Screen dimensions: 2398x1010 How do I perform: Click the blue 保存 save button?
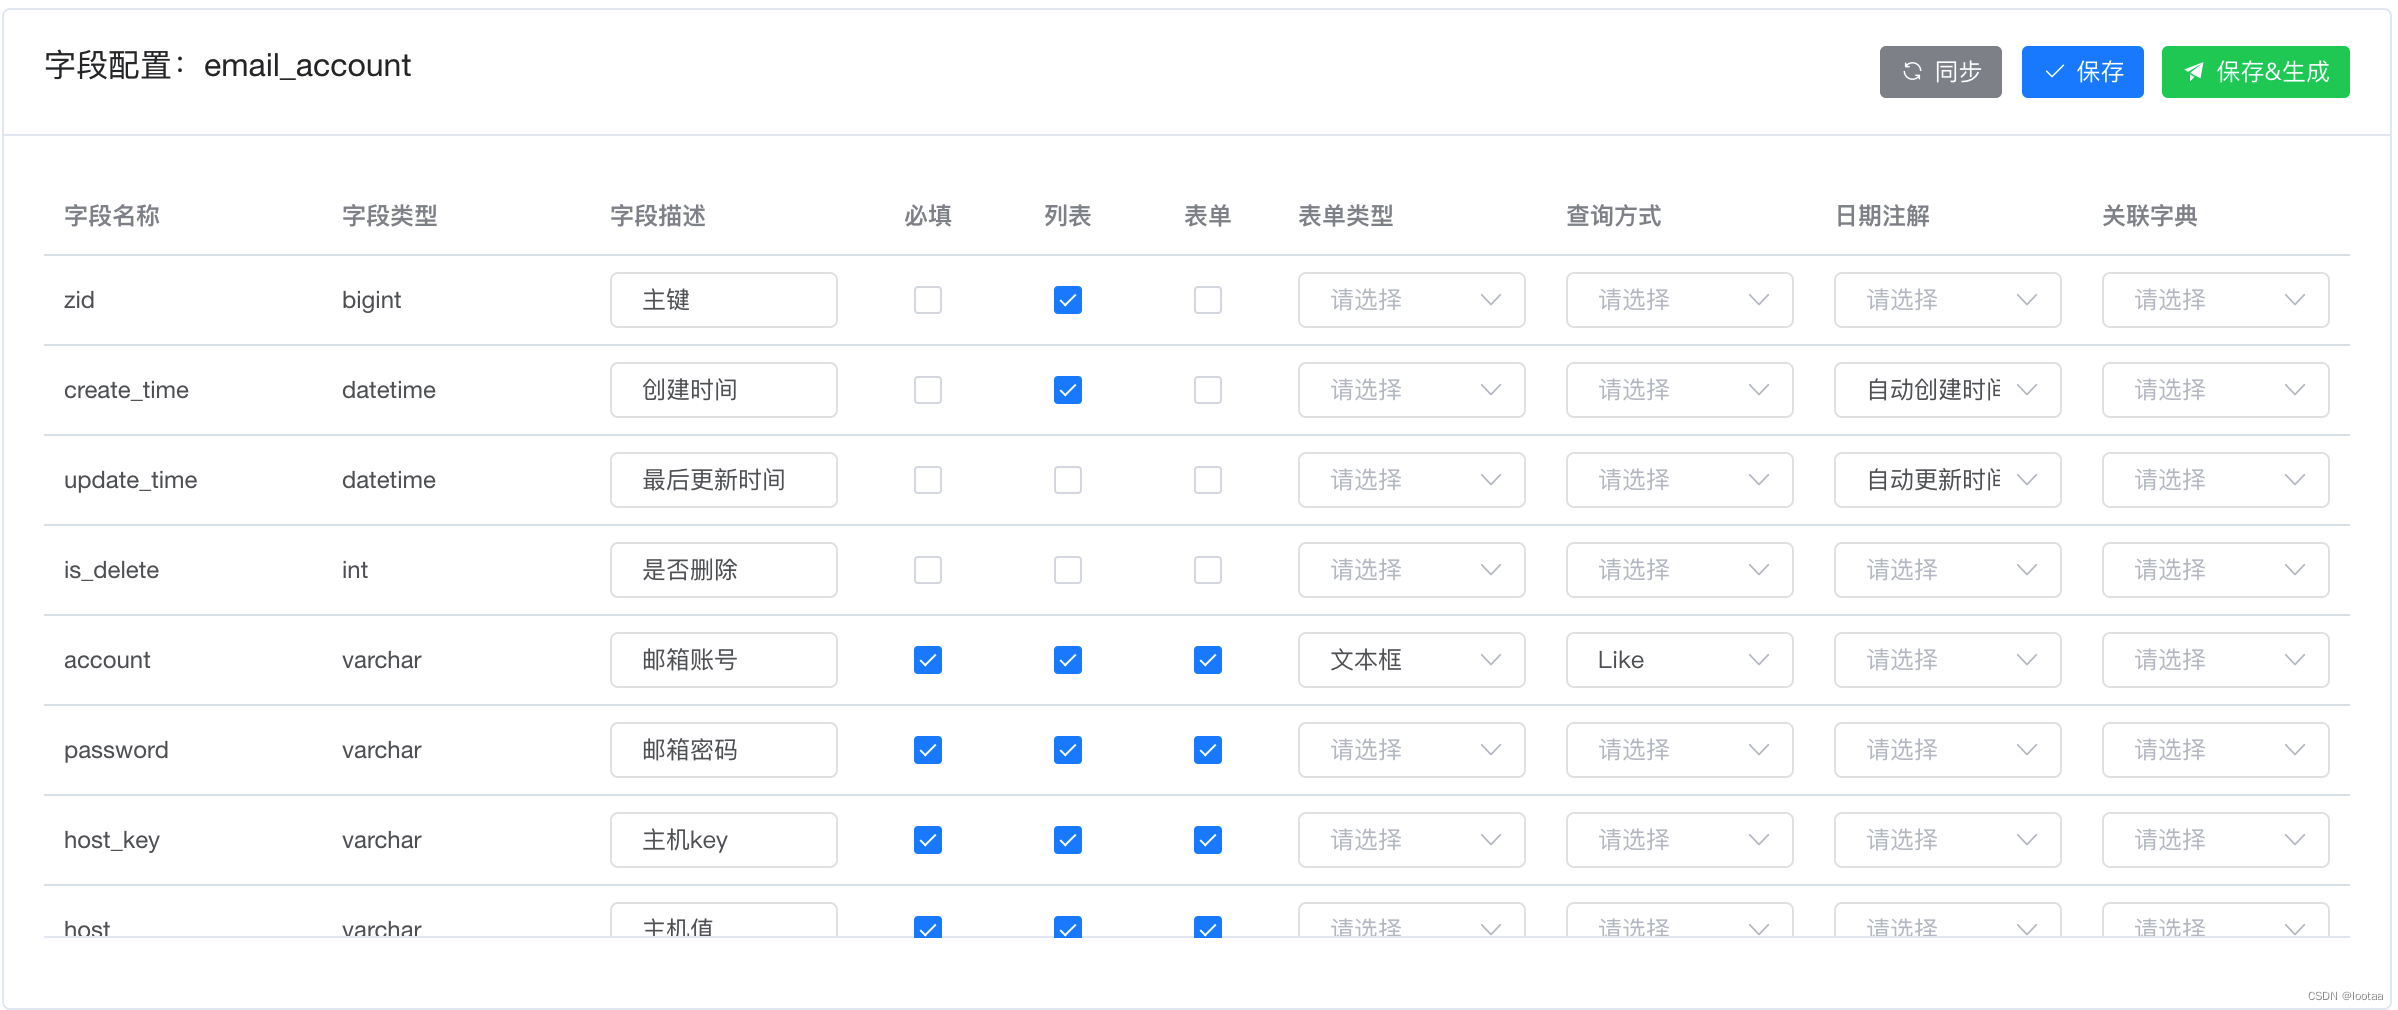coord(2082,72)
